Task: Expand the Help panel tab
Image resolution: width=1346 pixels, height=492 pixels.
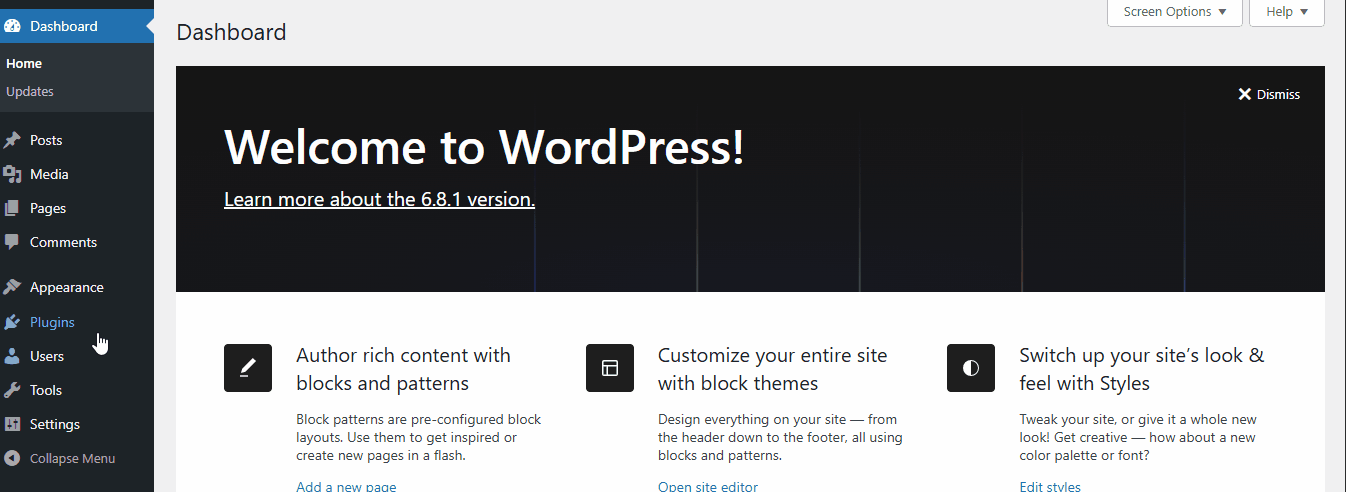Action: [x=1287, y=12]
